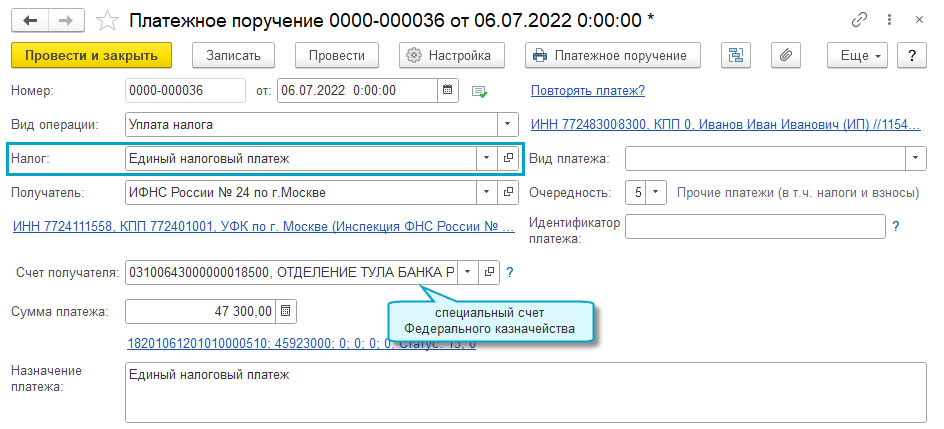Open the Счет получателя item form icon
944x429 pixels.
tap(489, 272)
